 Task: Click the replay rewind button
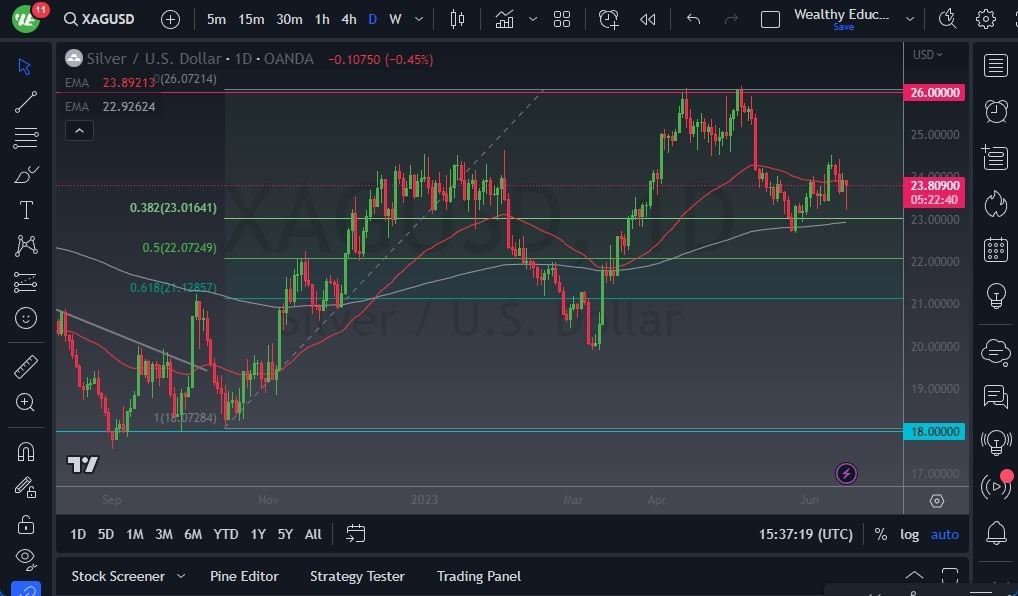[x=648, y=19]
